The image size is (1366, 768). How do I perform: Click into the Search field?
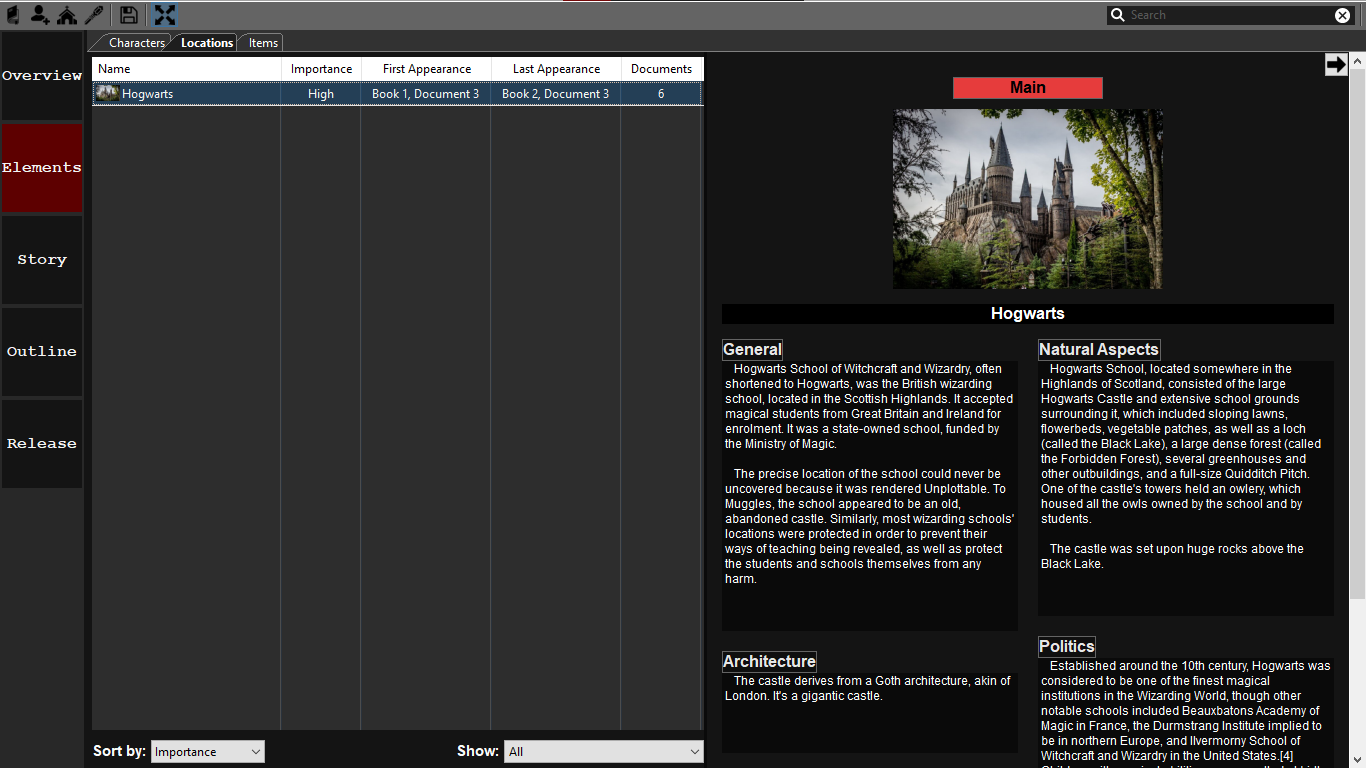tap(1230, 15)
